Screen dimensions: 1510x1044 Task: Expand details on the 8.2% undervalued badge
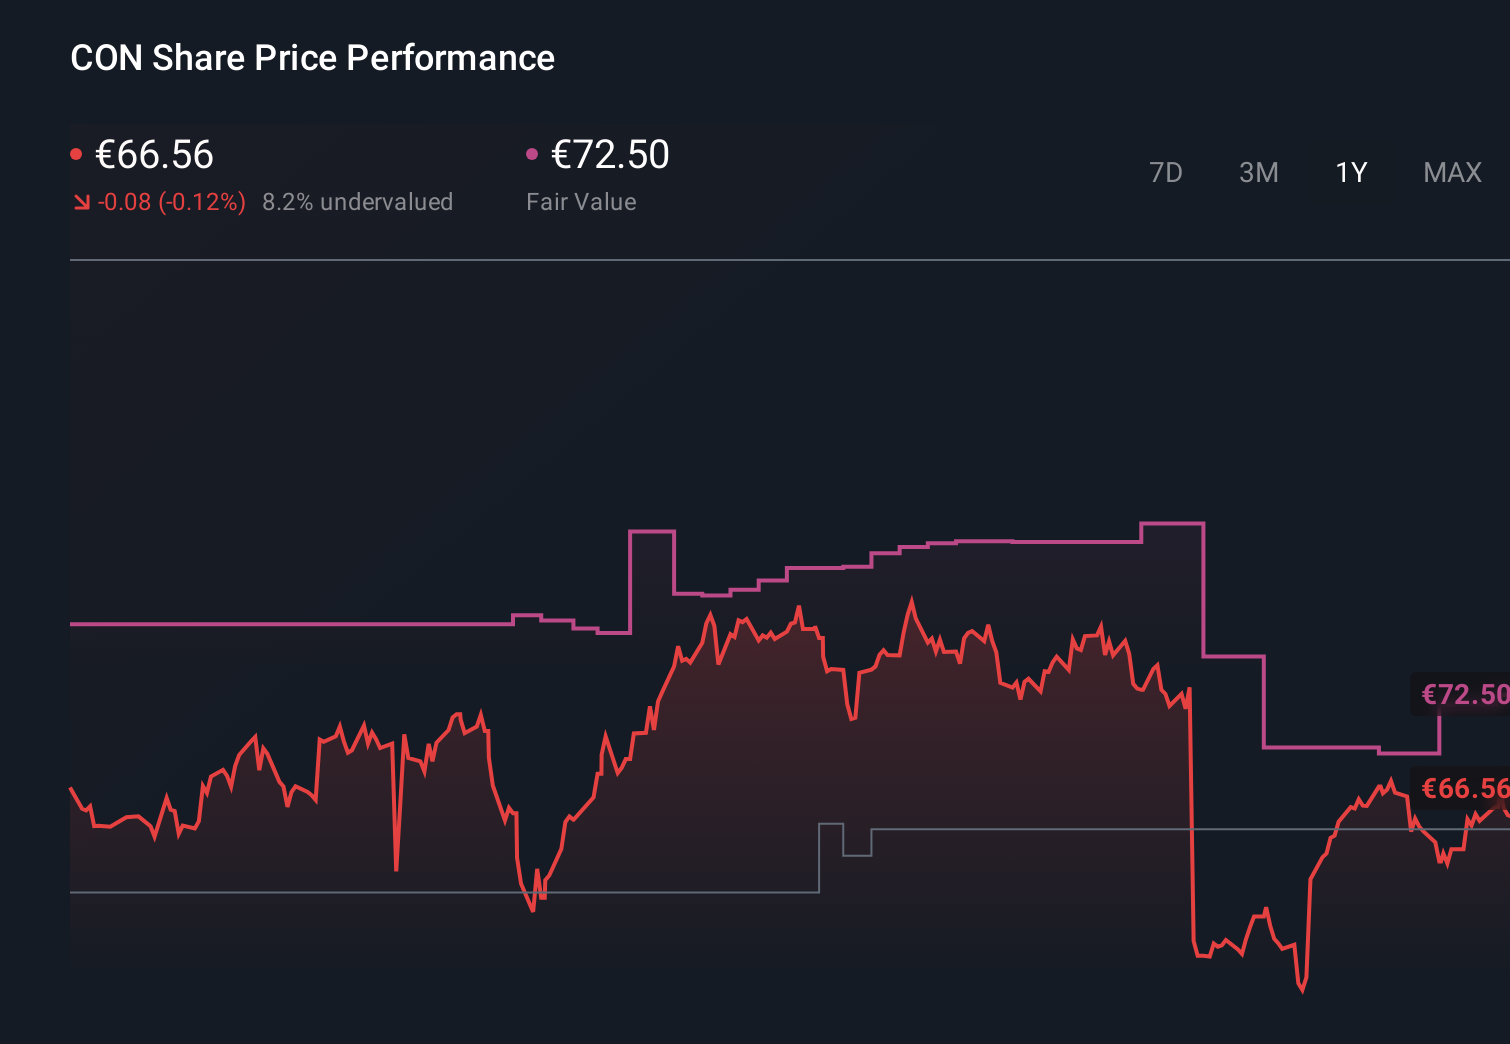pos(358,201)
